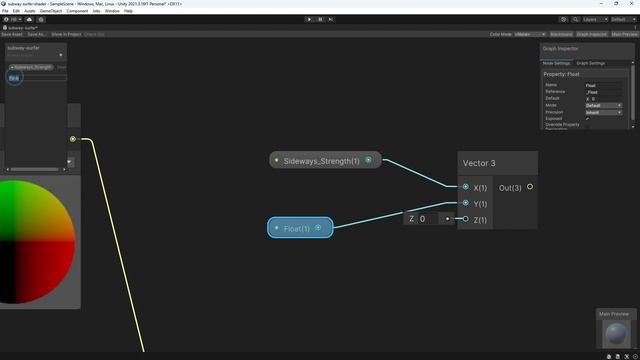Open the Jobs menu
This screenshot has width=640, height=360.
click(96, 11)
